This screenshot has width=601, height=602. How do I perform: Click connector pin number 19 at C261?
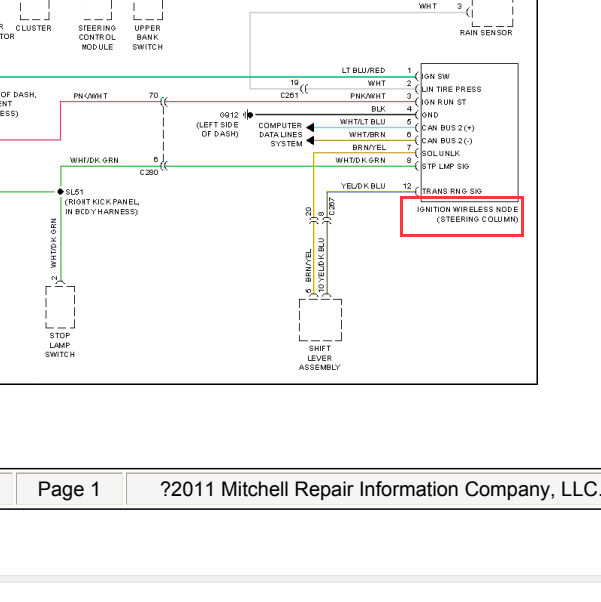pos(294,83)
